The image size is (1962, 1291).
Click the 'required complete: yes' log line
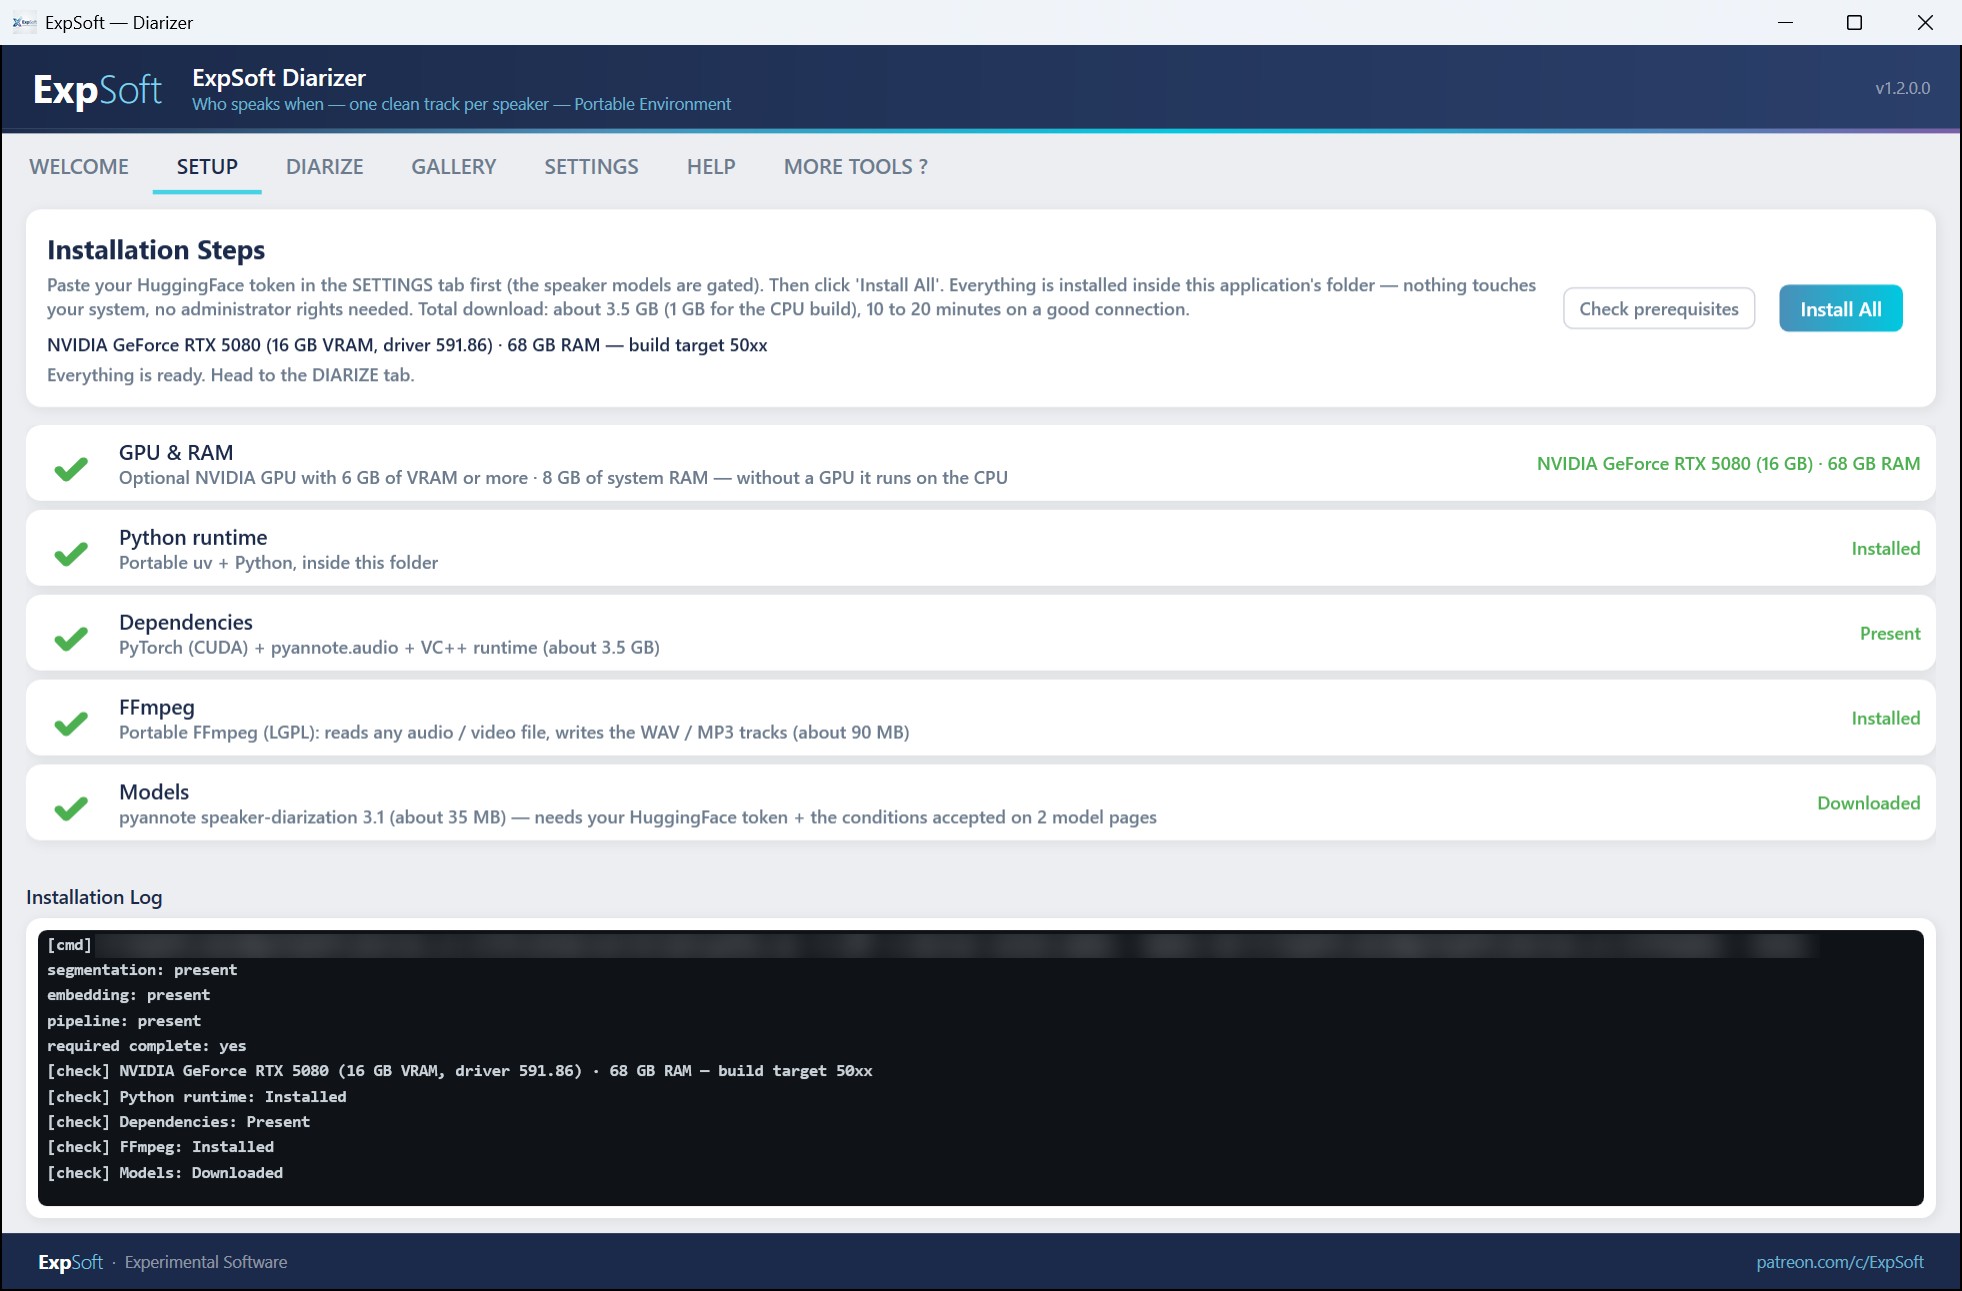146,1046
